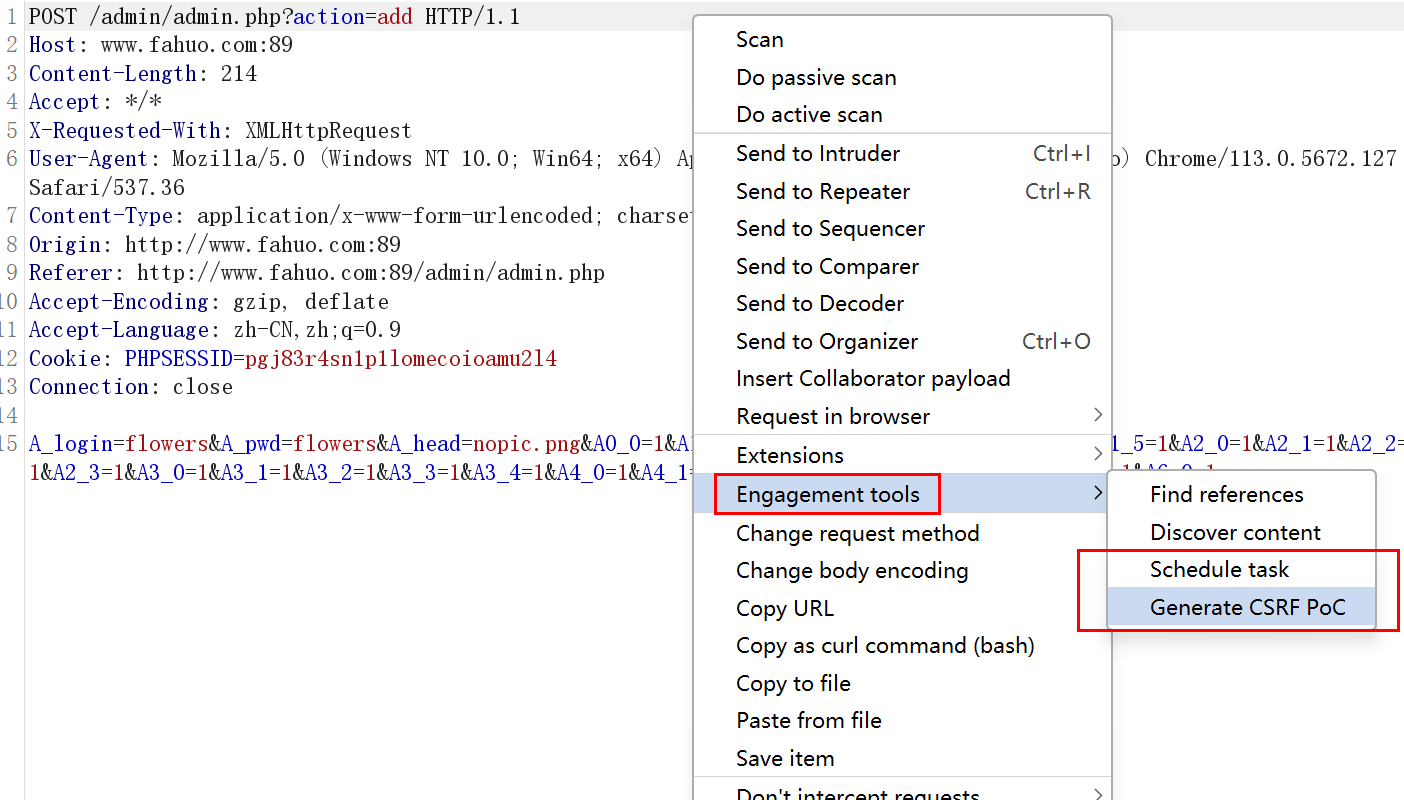
Task: Expand the Extensions submenu arrow
Action: pos(1098,455)
